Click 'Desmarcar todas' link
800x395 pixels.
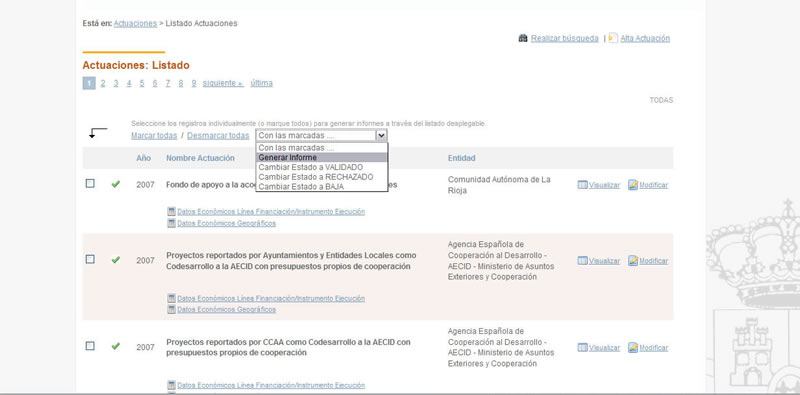click(x=218, y=136)
